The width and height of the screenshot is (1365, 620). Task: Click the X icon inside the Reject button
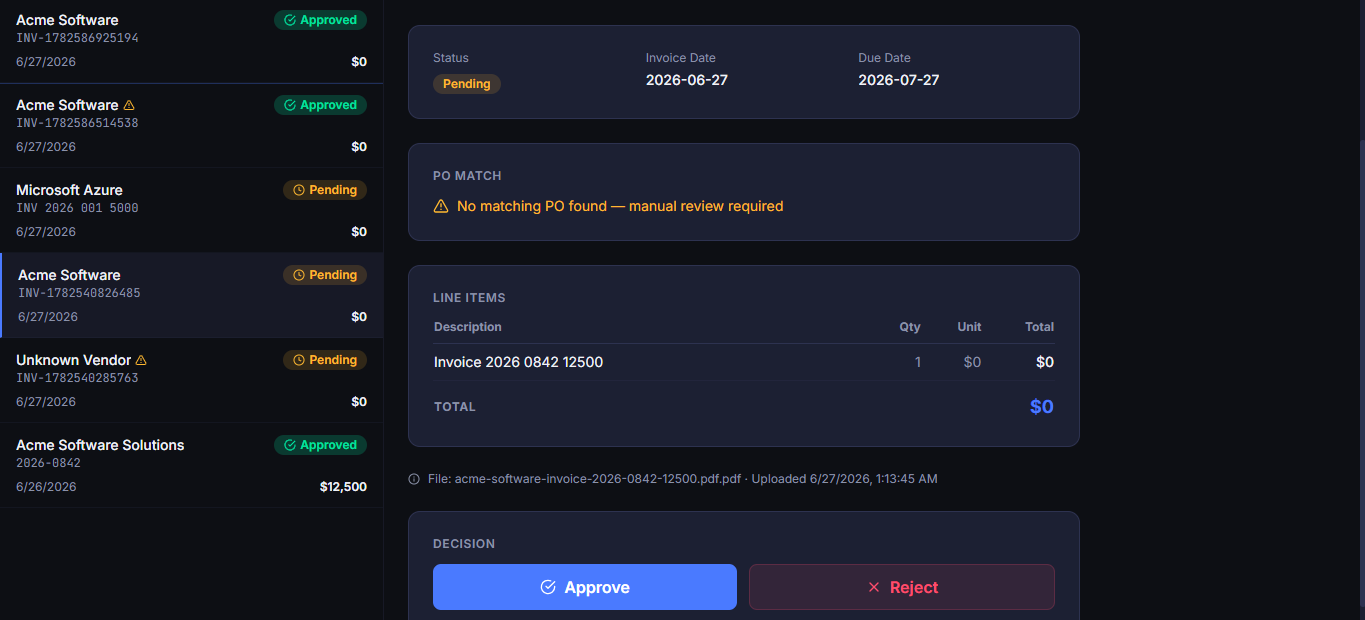(874, 587)
